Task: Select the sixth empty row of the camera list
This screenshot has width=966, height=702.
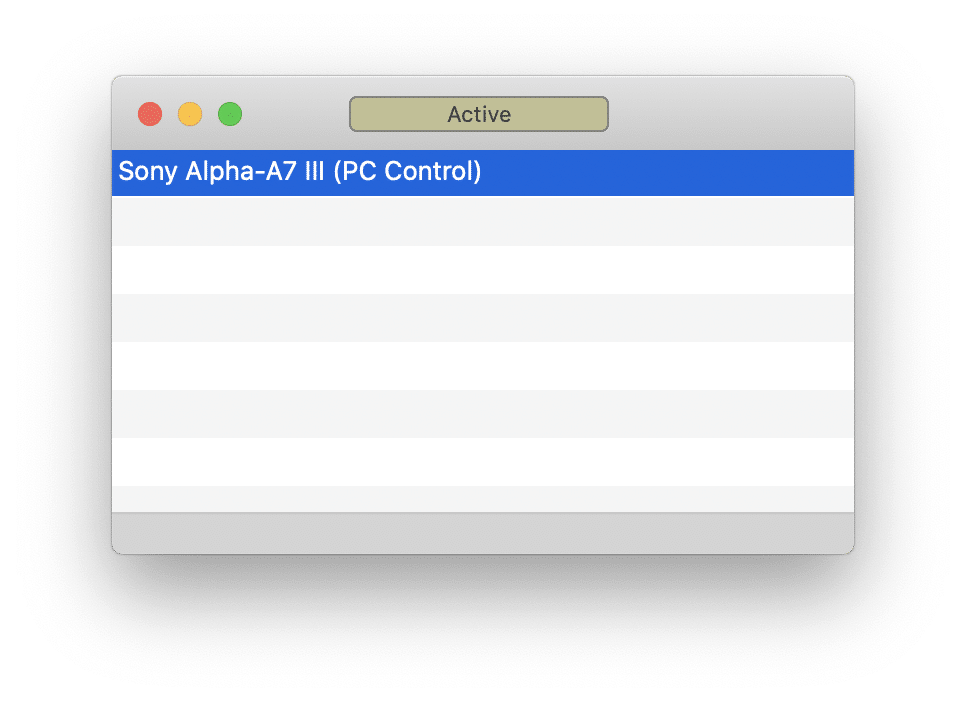Action: (482, 461)
